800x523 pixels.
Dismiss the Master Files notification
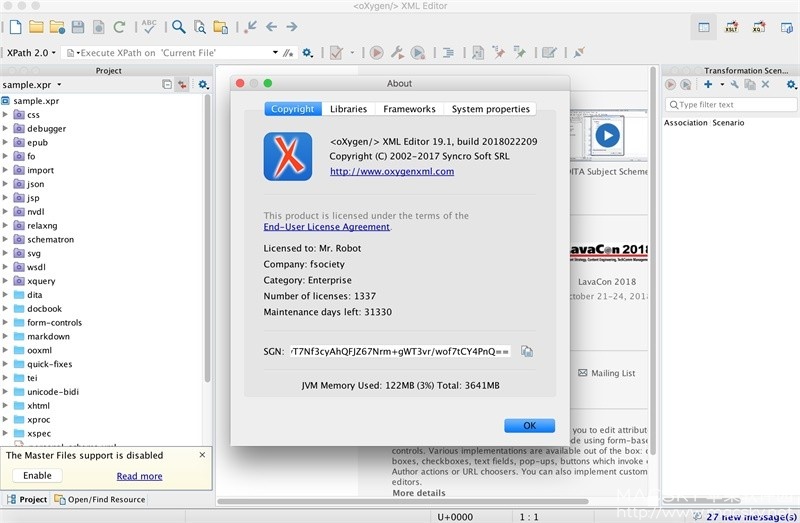(x=202, y=455)
